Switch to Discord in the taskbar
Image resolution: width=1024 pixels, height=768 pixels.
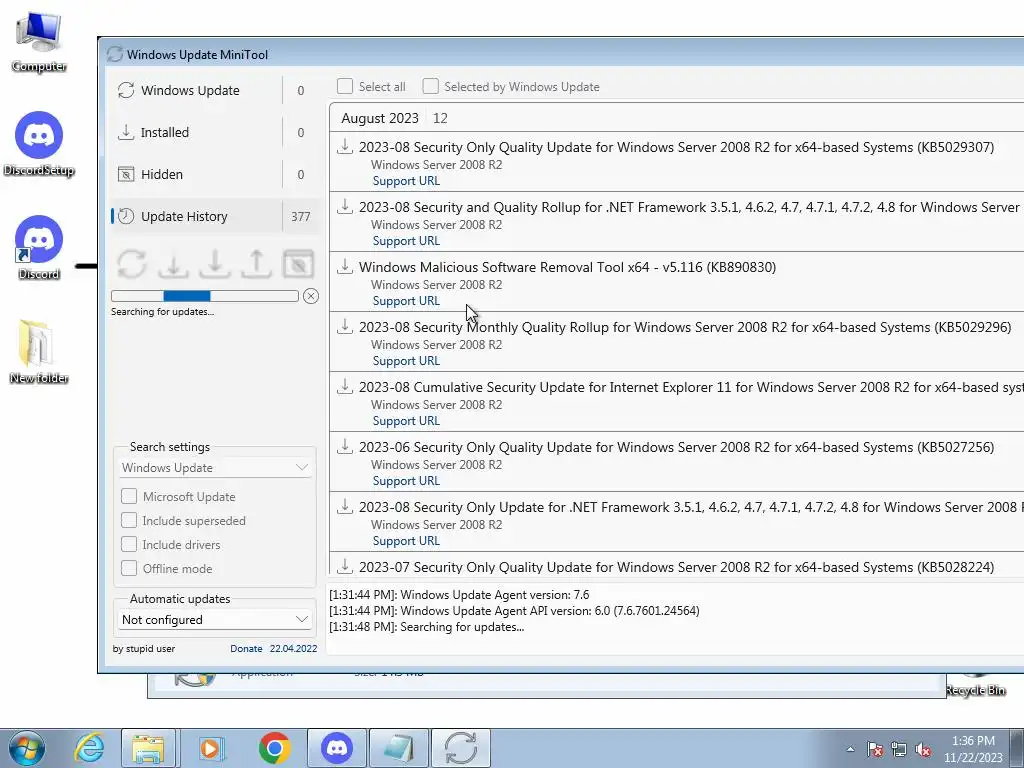(x=337, y=748)
